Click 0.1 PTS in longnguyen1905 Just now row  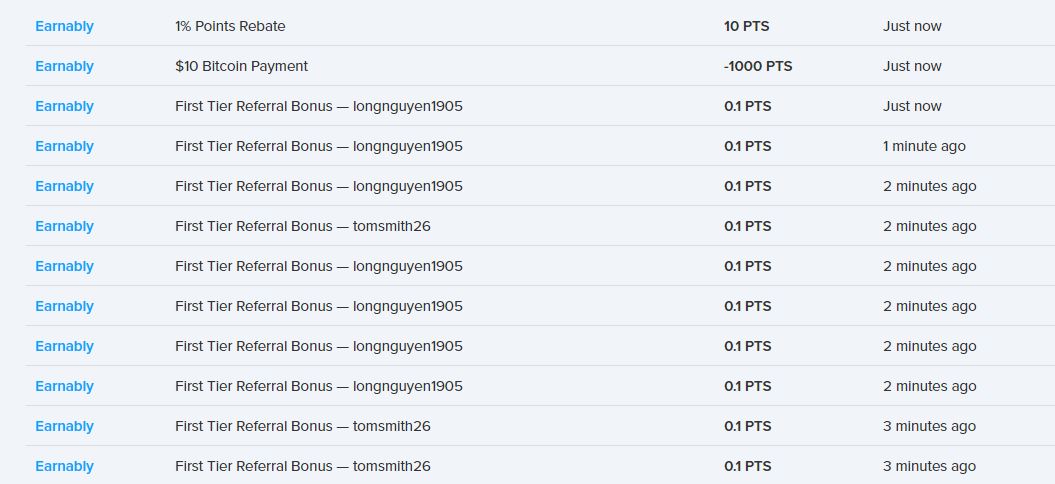[x=747, y=106]
